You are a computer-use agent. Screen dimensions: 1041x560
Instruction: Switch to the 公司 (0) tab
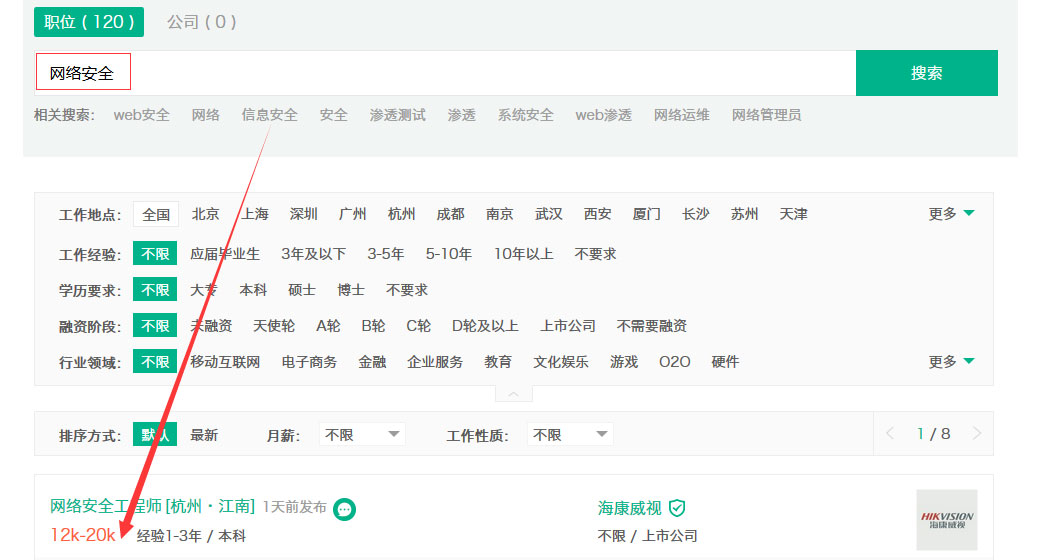coord(201,22)
